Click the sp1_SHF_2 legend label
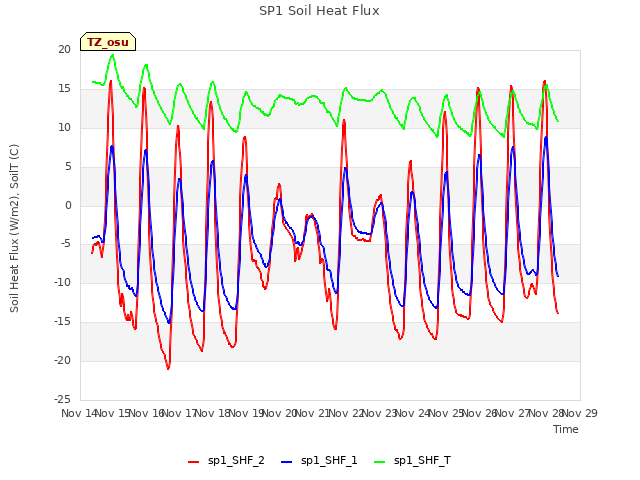 (x=236, y=460)
